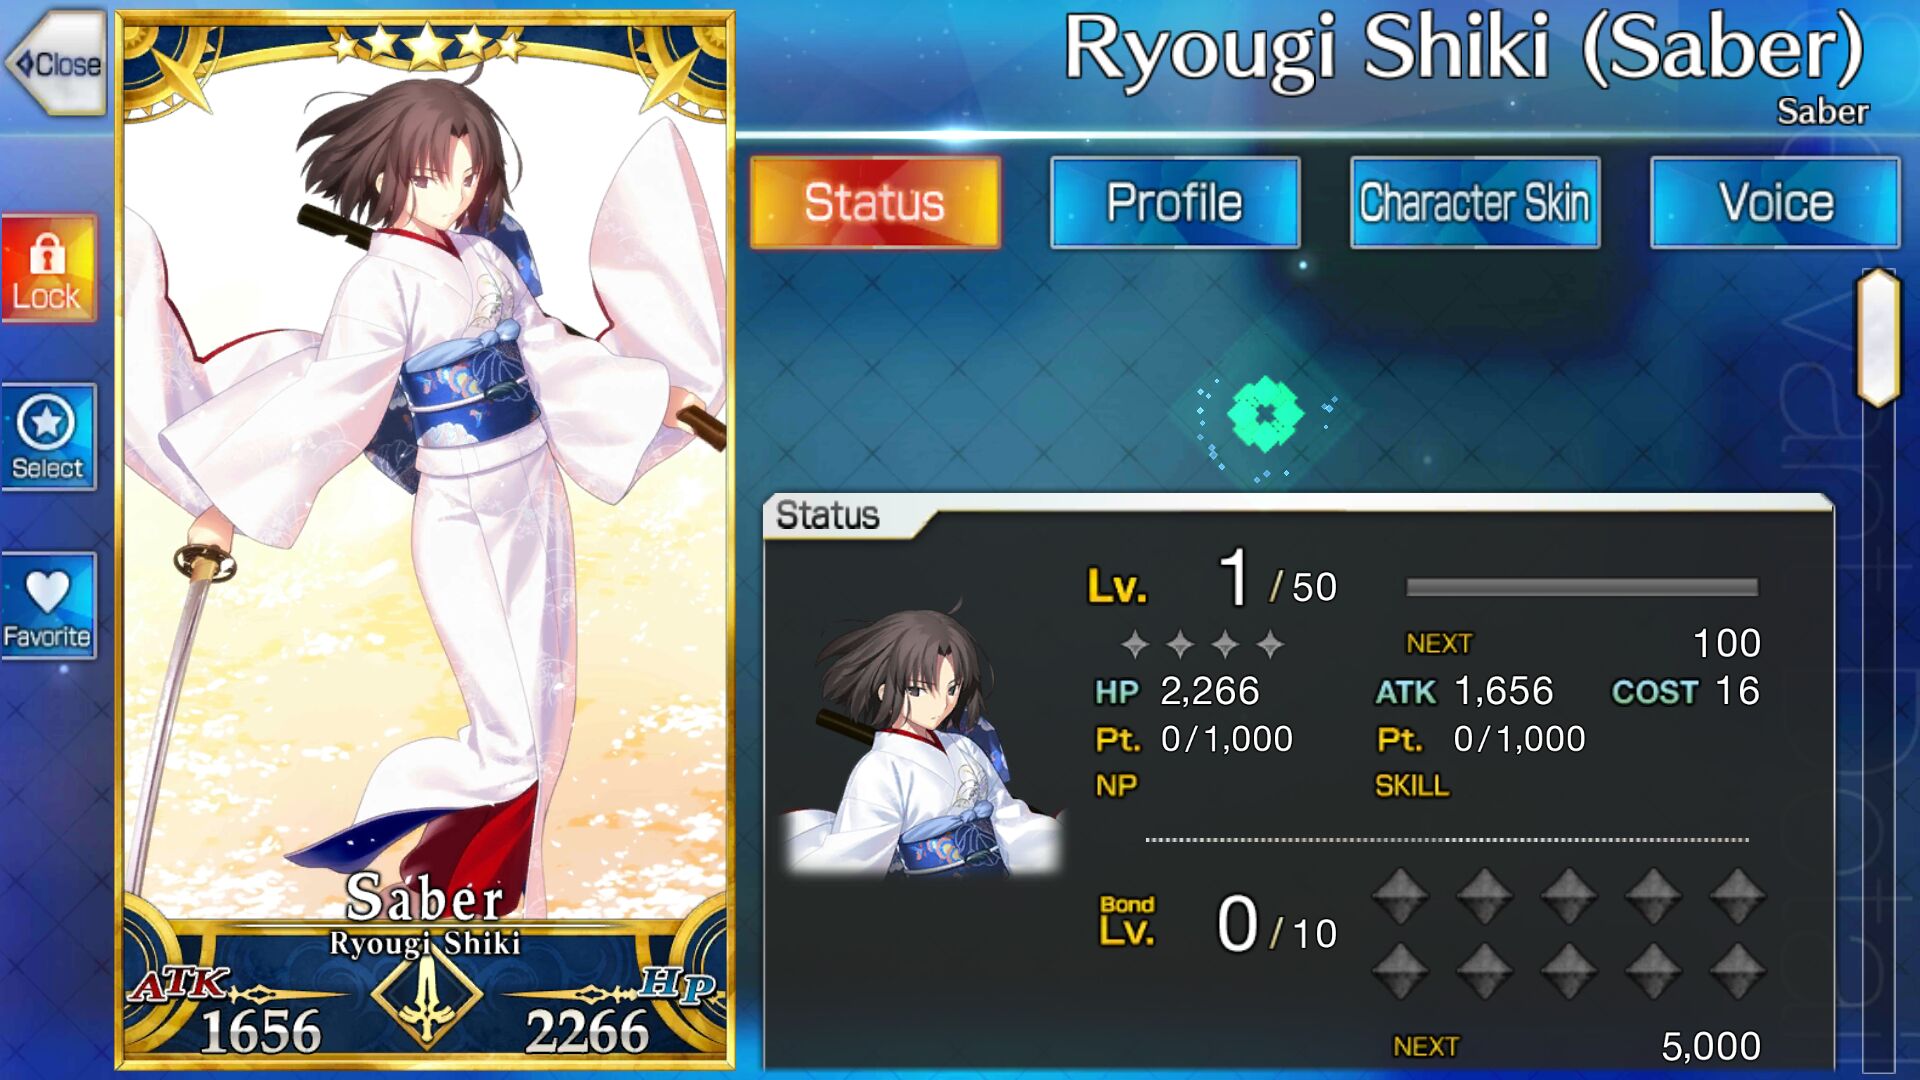Click the servant portrait thumbnail in Status panel
This screenshot has height=1080, width=1920.
pos(920,740)
